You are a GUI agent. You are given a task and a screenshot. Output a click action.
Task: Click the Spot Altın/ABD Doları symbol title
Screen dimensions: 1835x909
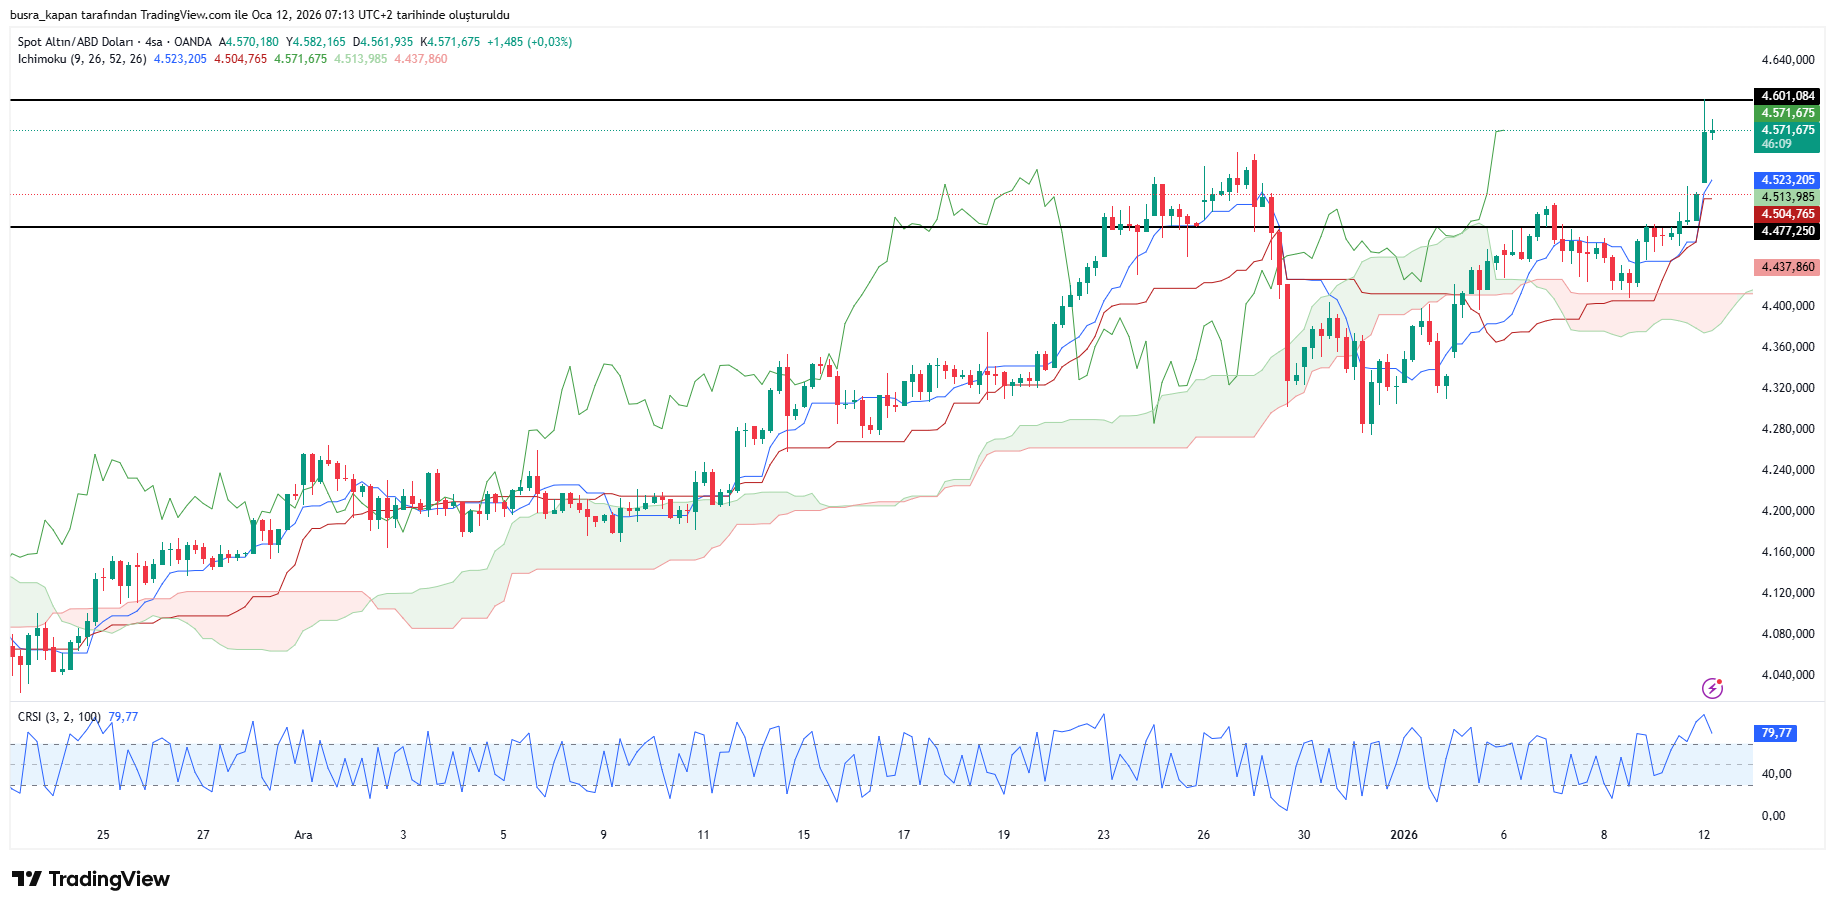75,42
